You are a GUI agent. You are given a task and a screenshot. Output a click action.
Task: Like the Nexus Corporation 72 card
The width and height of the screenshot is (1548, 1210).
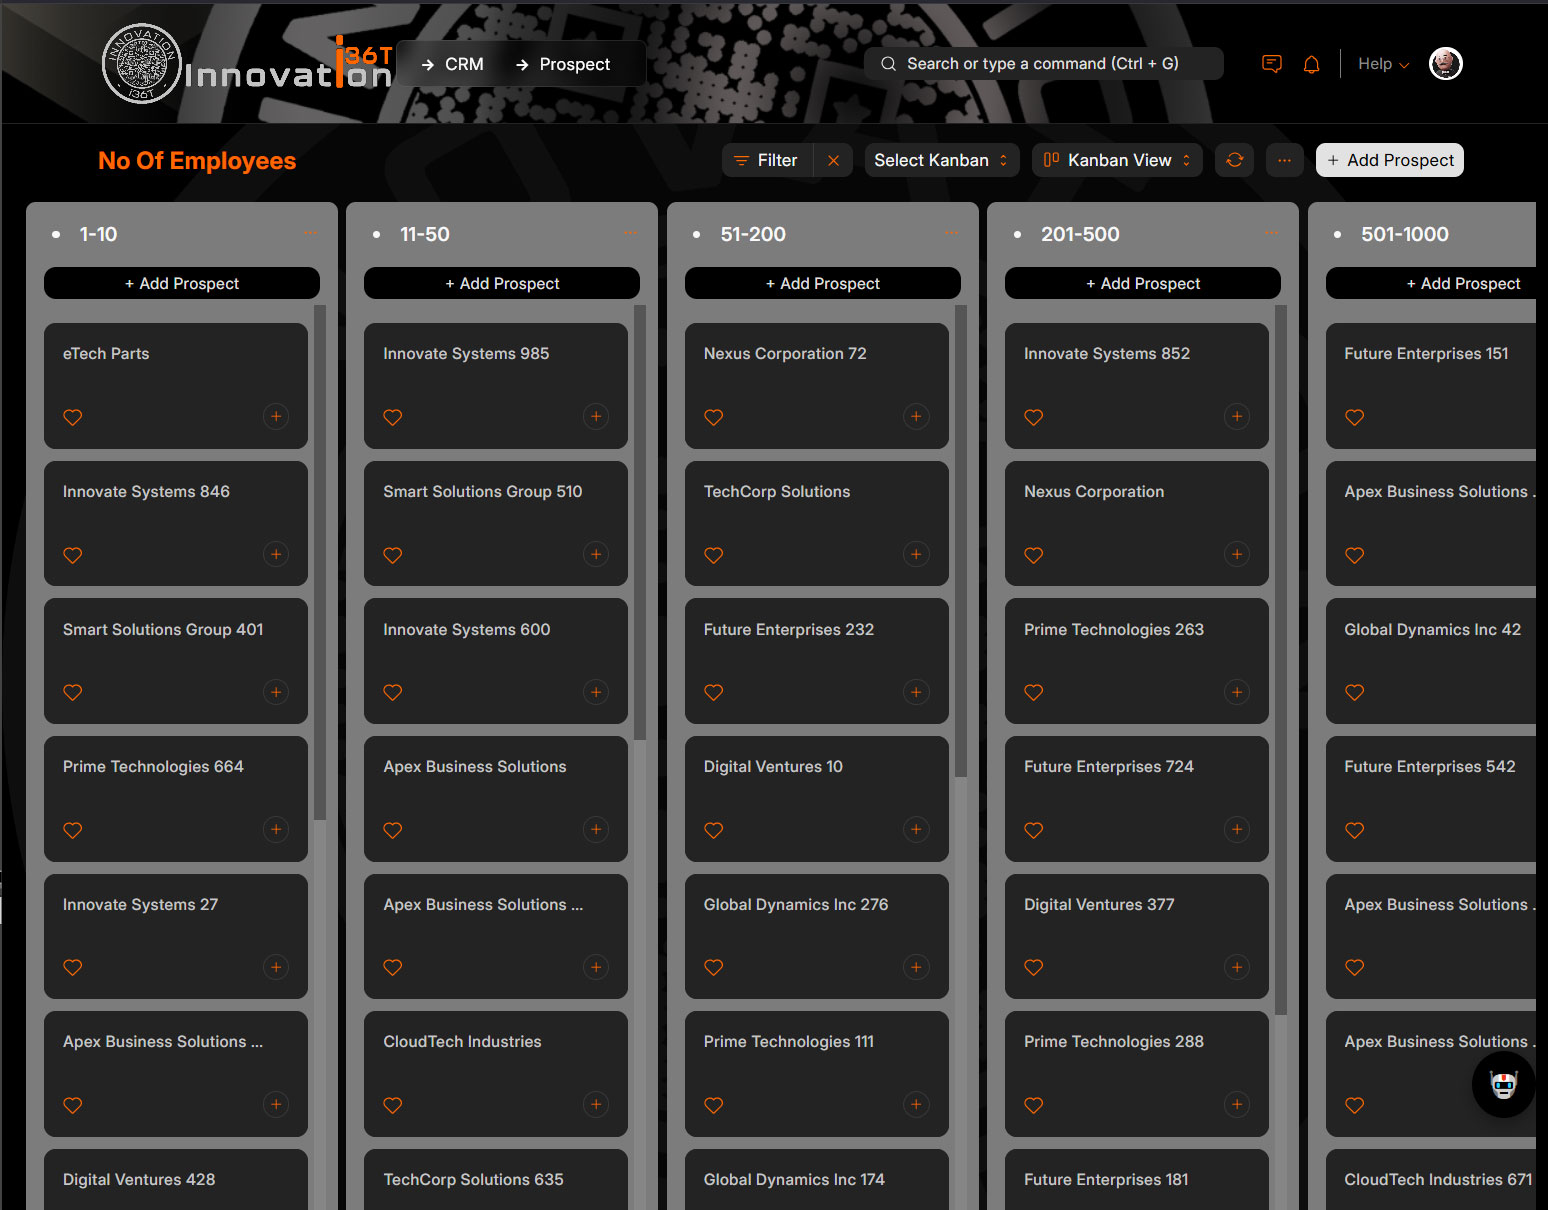coord(713,417)
